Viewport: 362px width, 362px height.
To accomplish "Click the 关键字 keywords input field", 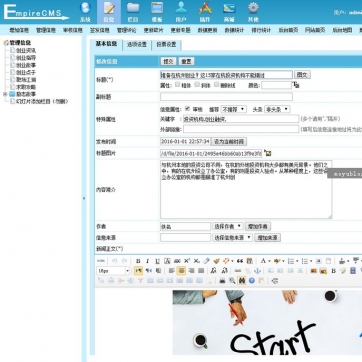I will click(x=241, y=119).
